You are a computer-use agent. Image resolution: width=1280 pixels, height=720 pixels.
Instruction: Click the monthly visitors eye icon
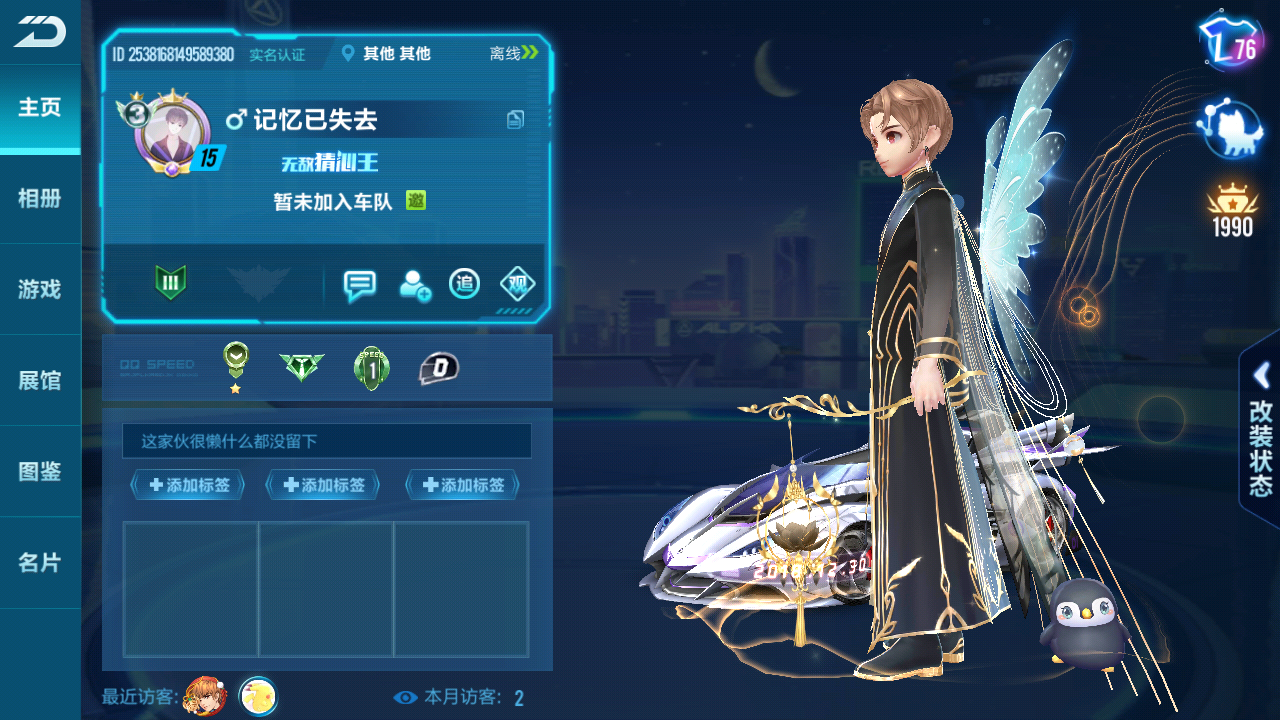(x=405, y=697)
